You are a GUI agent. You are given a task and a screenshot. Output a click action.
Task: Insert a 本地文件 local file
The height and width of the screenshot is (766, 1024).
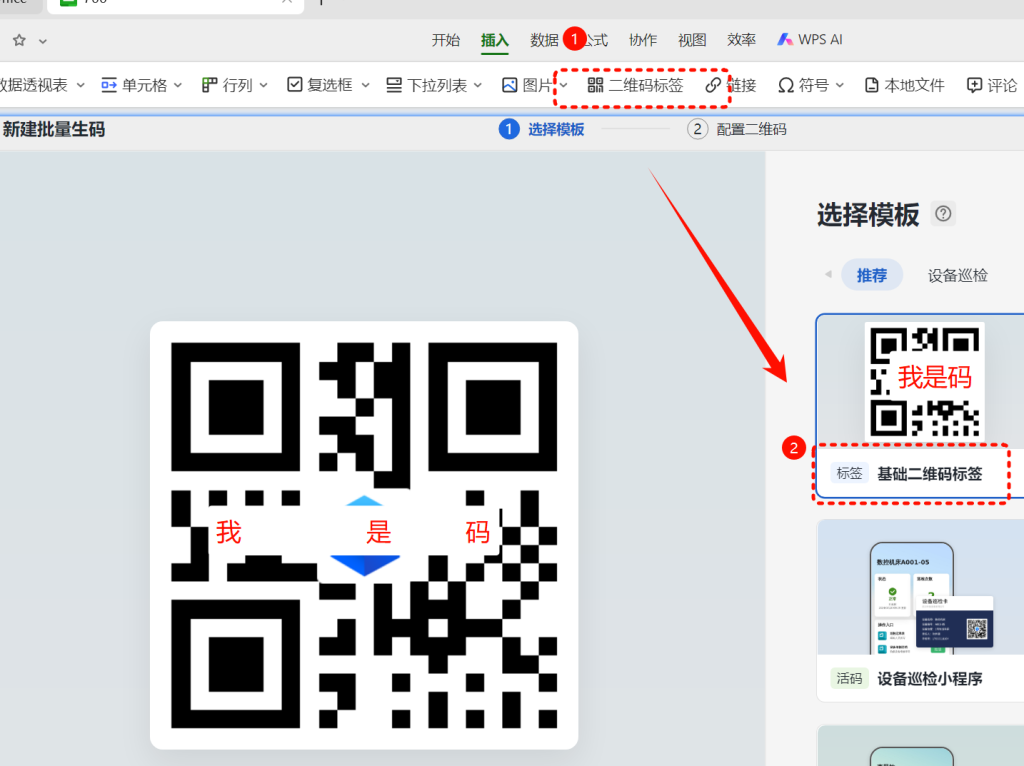(904, 85)
